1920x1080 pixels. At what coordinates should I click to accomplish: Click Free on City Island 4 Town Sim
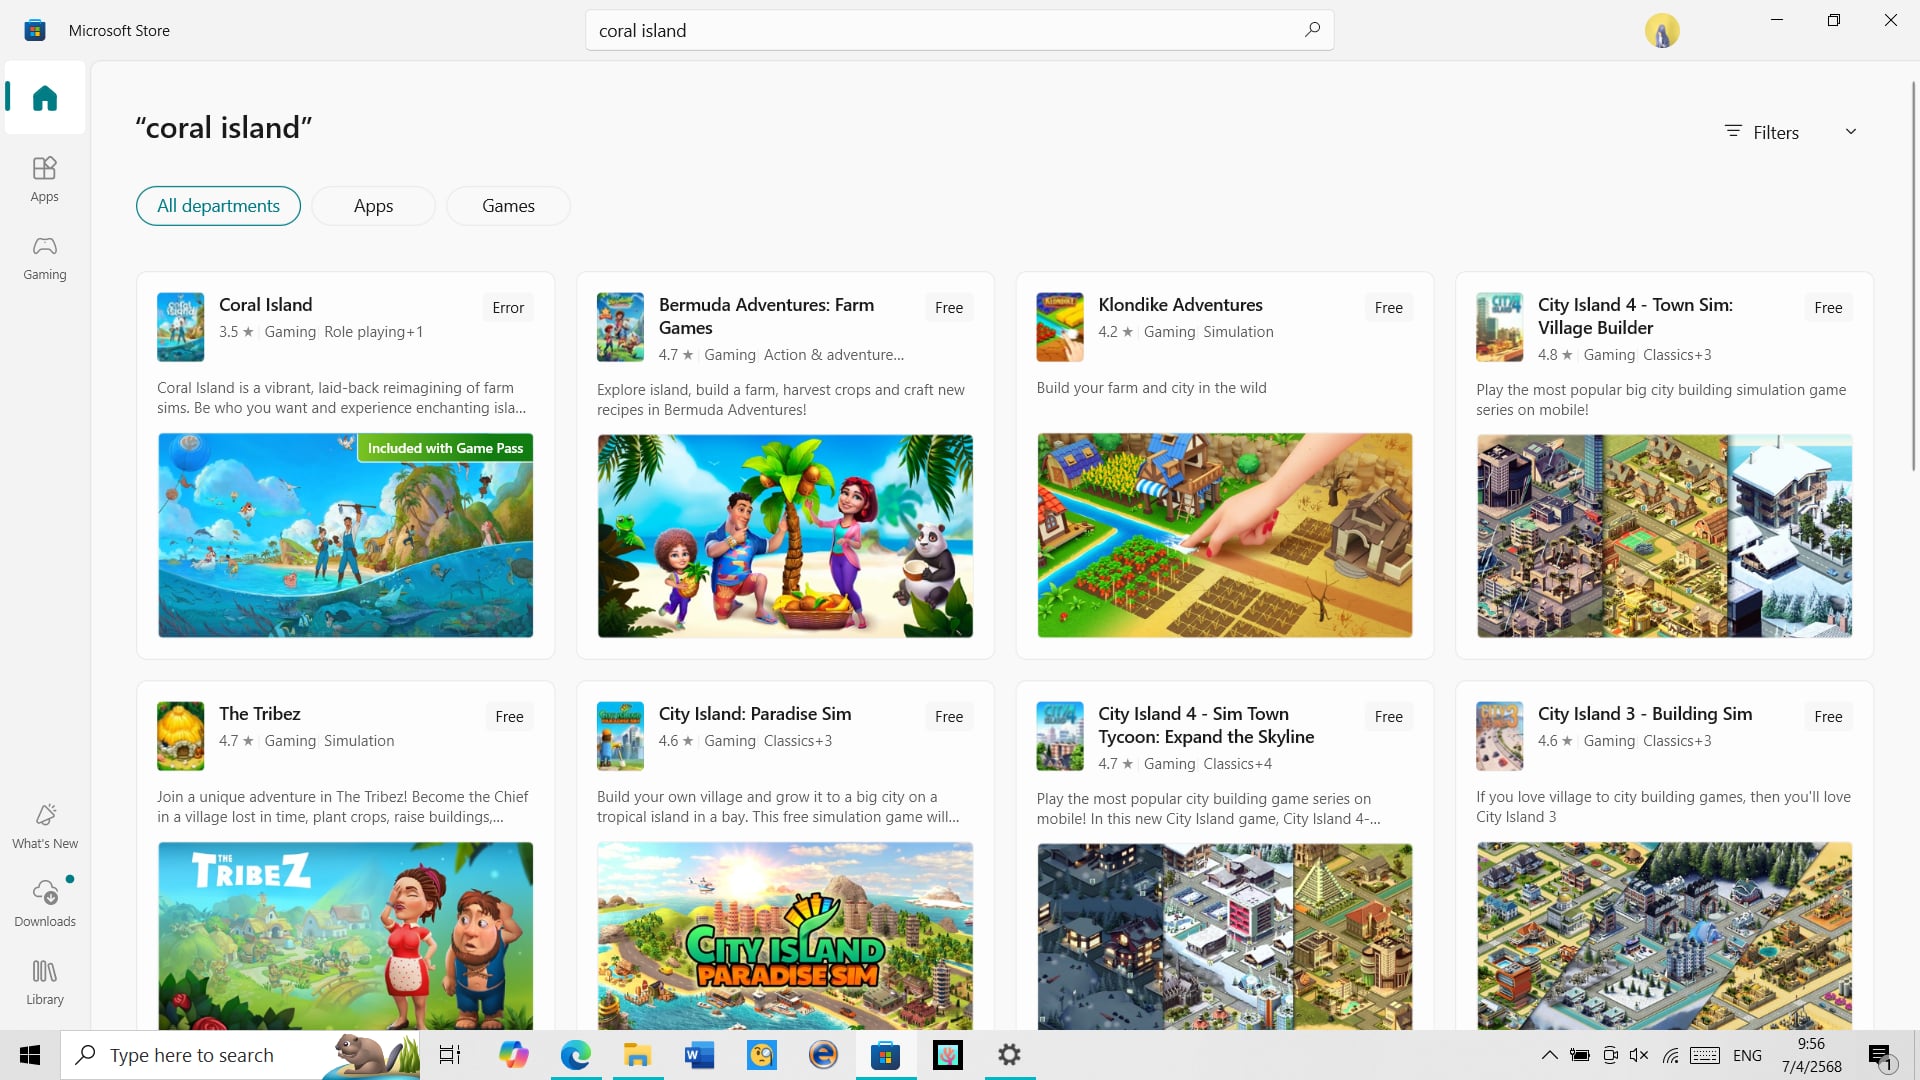click(1828, 308)
